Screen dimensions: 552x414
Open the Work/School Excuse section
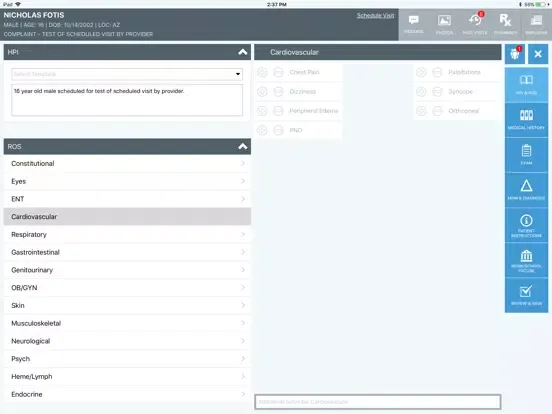(x=526, y=260)
